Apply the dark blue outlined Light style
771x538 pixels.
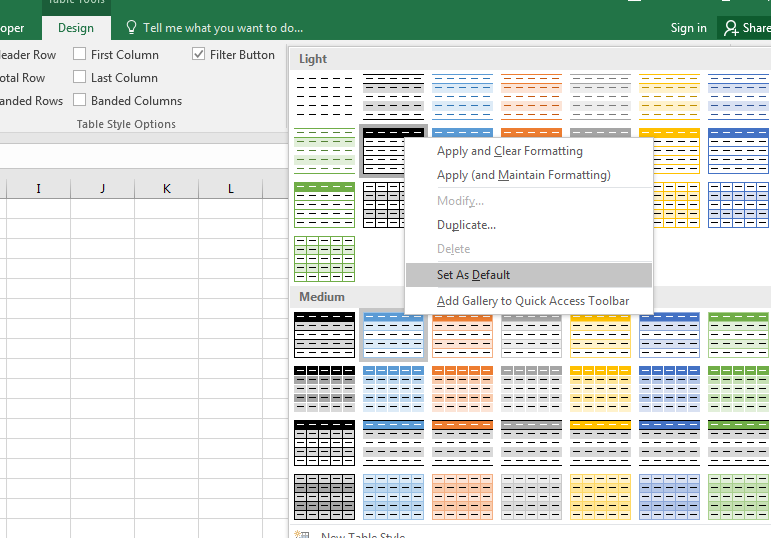point(738,151)
